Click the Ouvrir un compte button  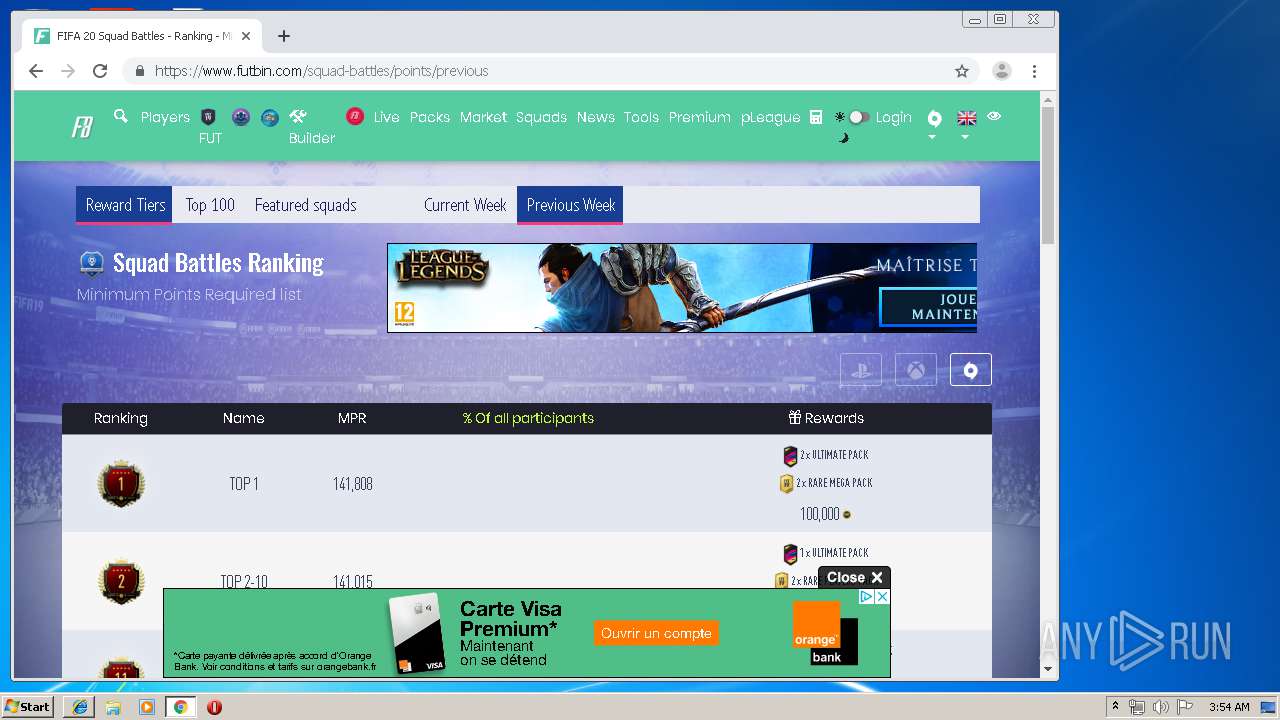coord(657,633)
